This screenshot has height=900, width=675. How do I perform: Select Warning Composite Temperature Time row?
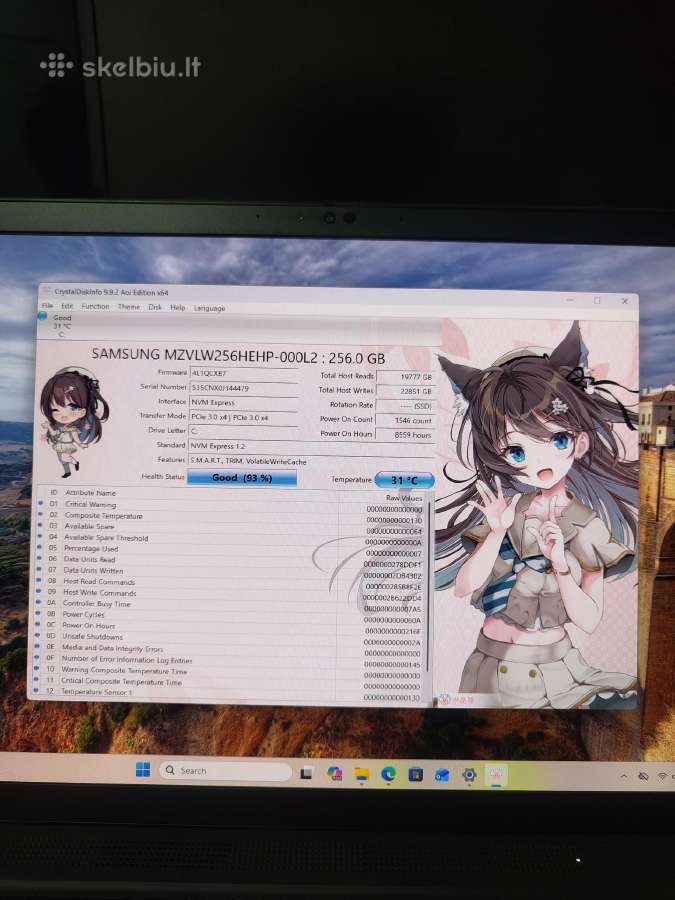click(x=231, y=672)
